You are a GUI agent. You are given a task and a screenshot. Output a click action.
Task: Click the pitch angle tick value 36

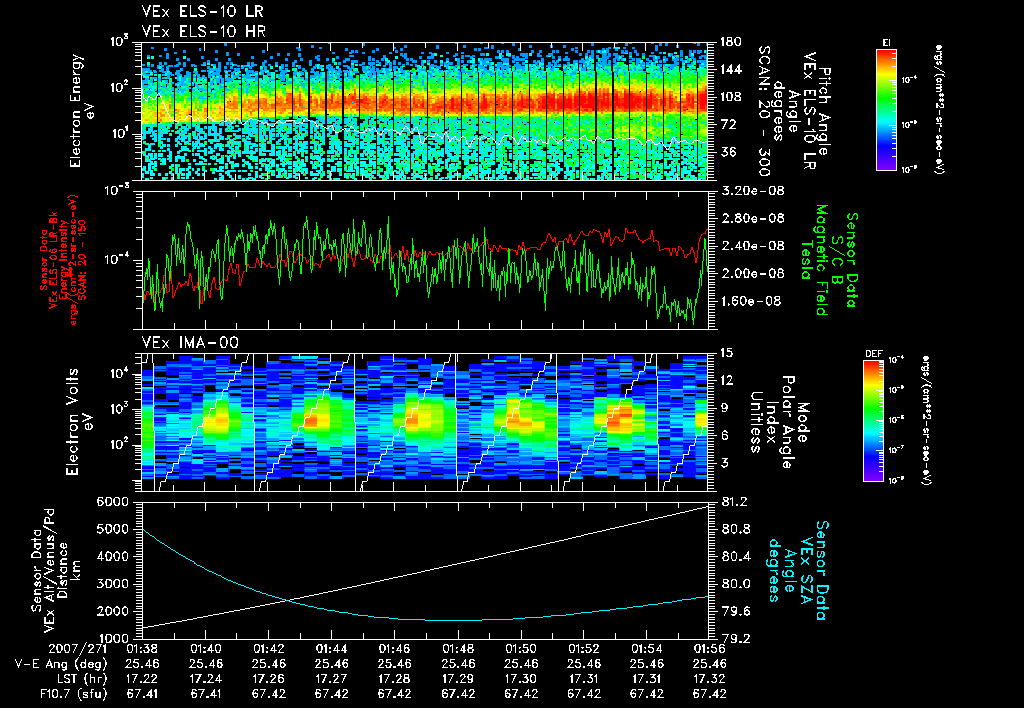click(x=728, y=152)
